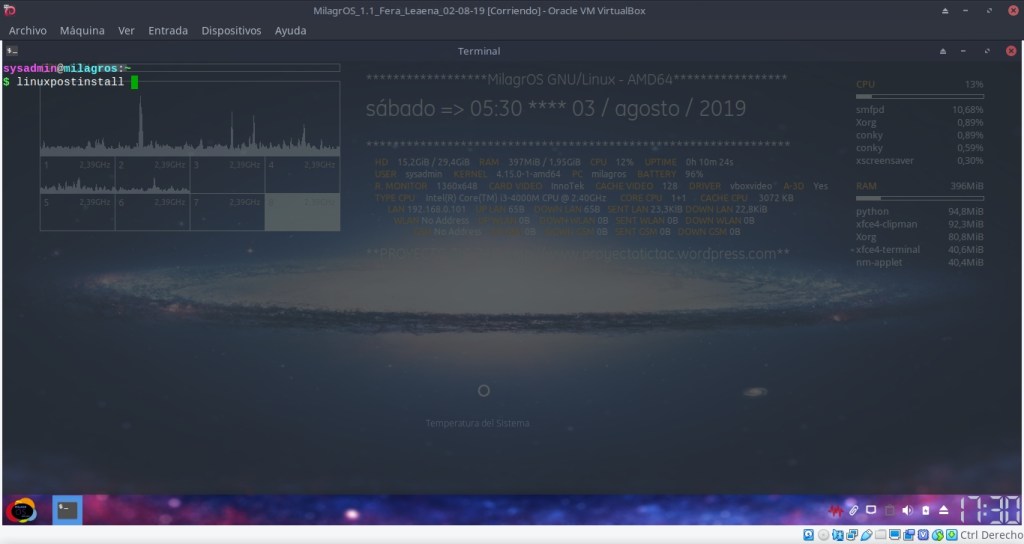1024x544 pixels.
Task: Click the battery power manager tray icon
Action: click(925, 510)
